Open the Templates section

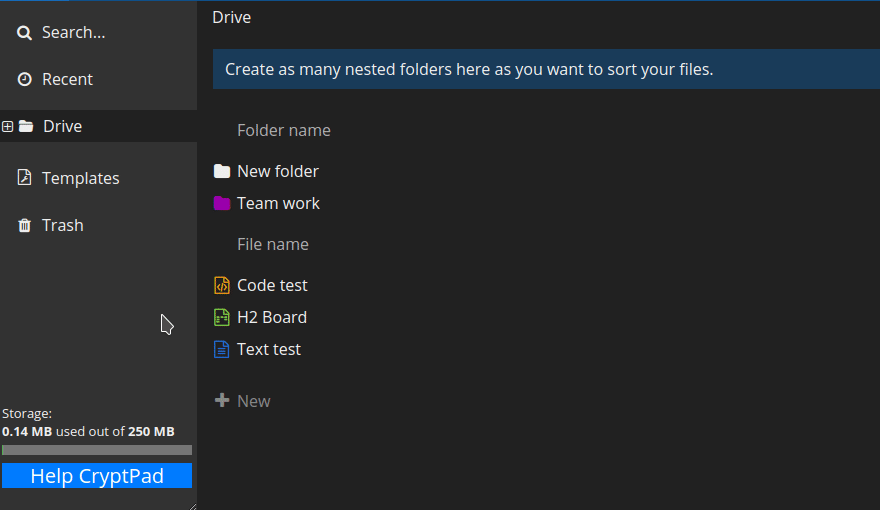[80, 178]
